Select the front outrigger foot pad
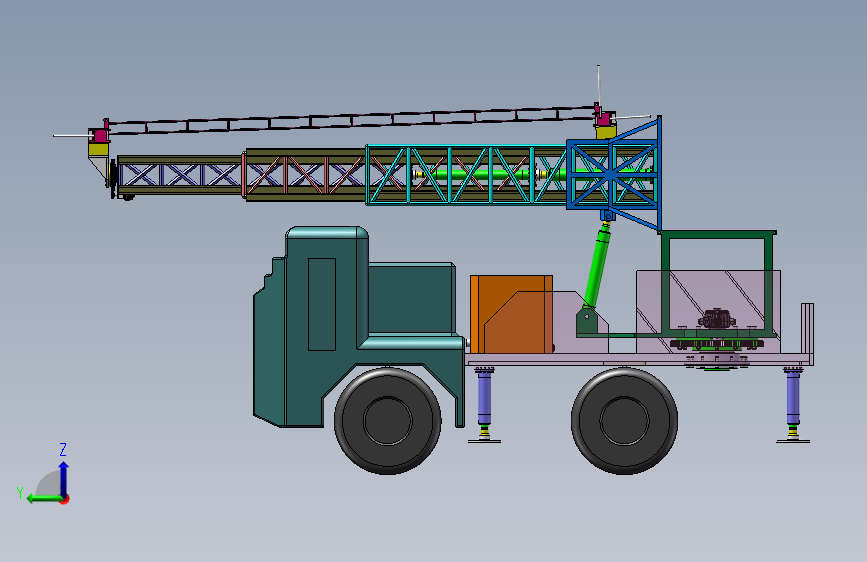 (x=484, y=441)
